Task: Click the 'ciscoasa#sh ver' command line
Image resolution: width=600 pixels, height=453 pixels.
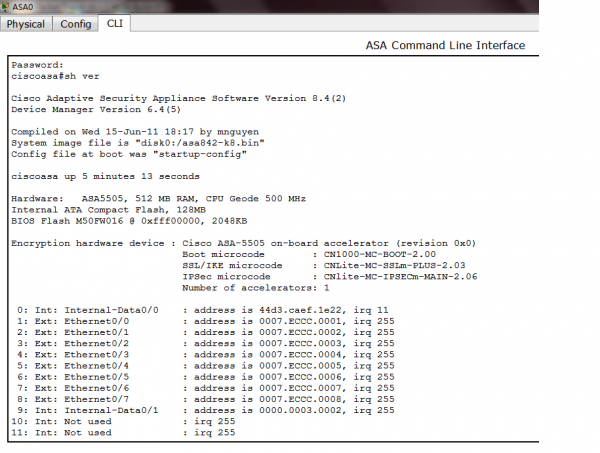Action: (55, 76)
